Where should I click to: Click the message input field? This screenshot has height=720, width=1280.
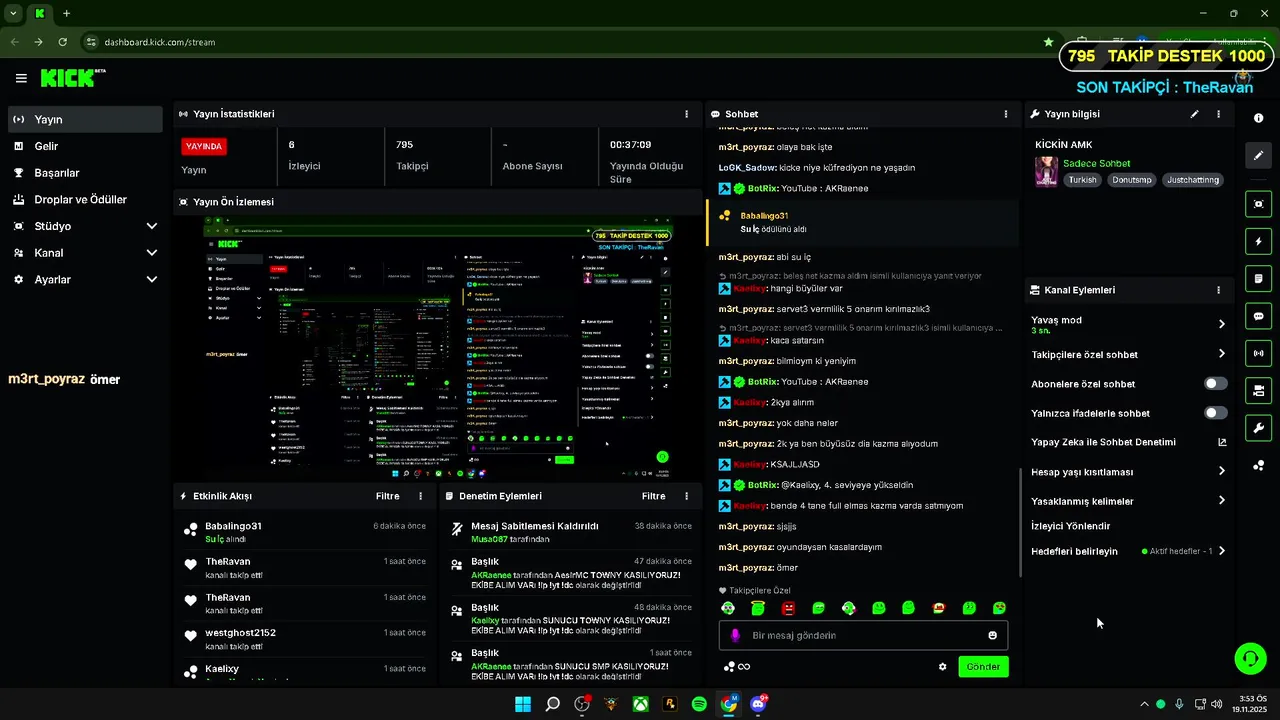(x=863, y=635)
